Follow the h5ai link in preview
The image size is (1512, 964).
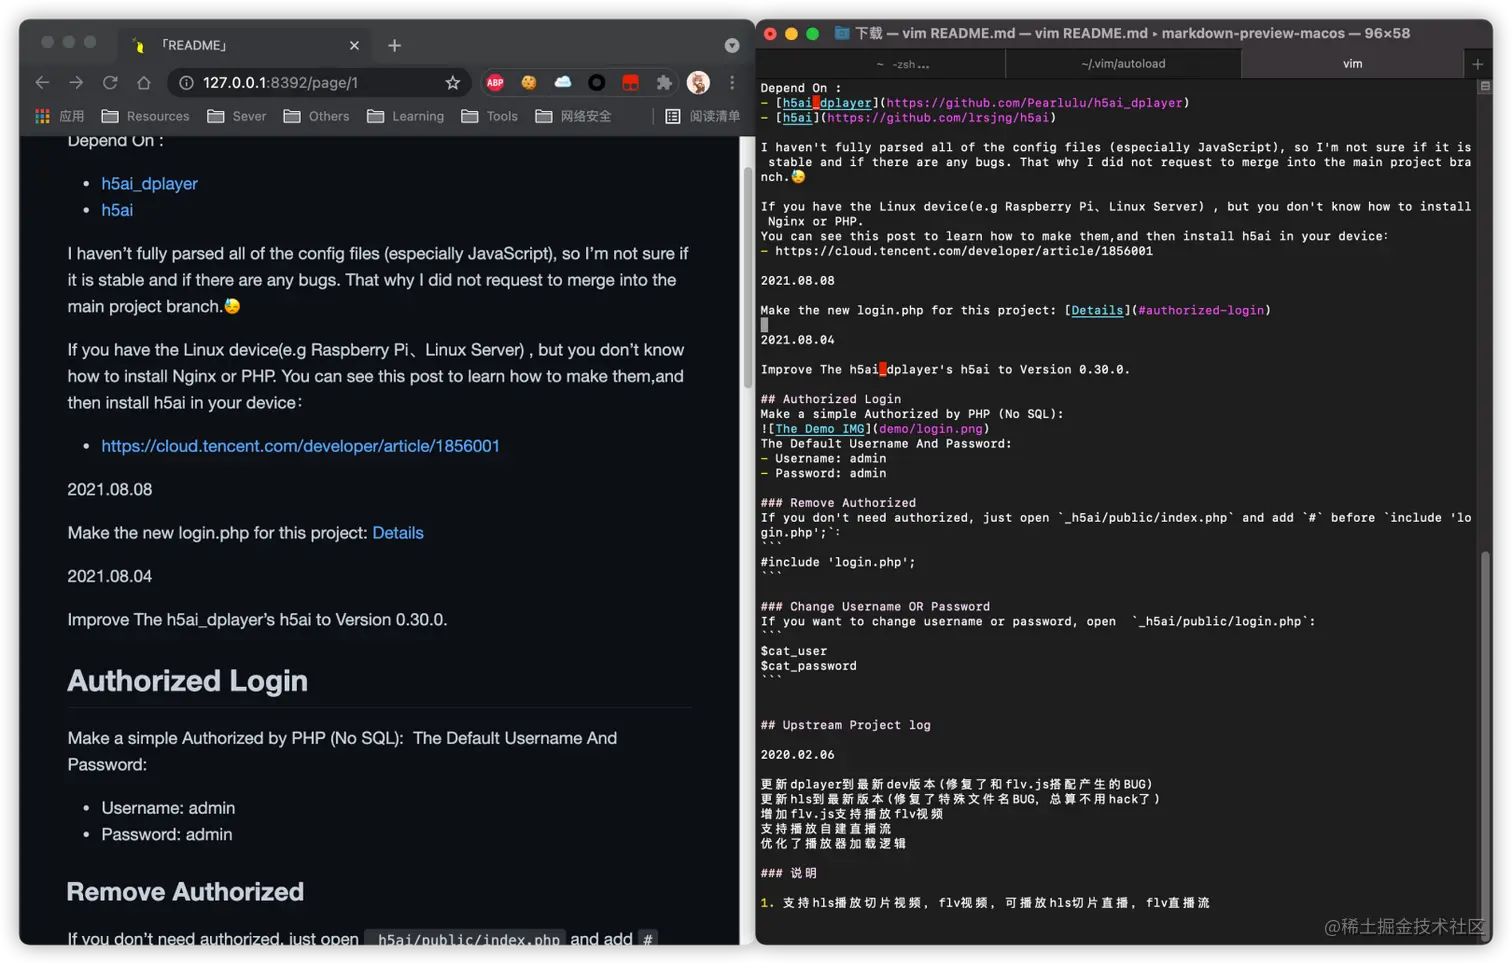coord(117,210)
